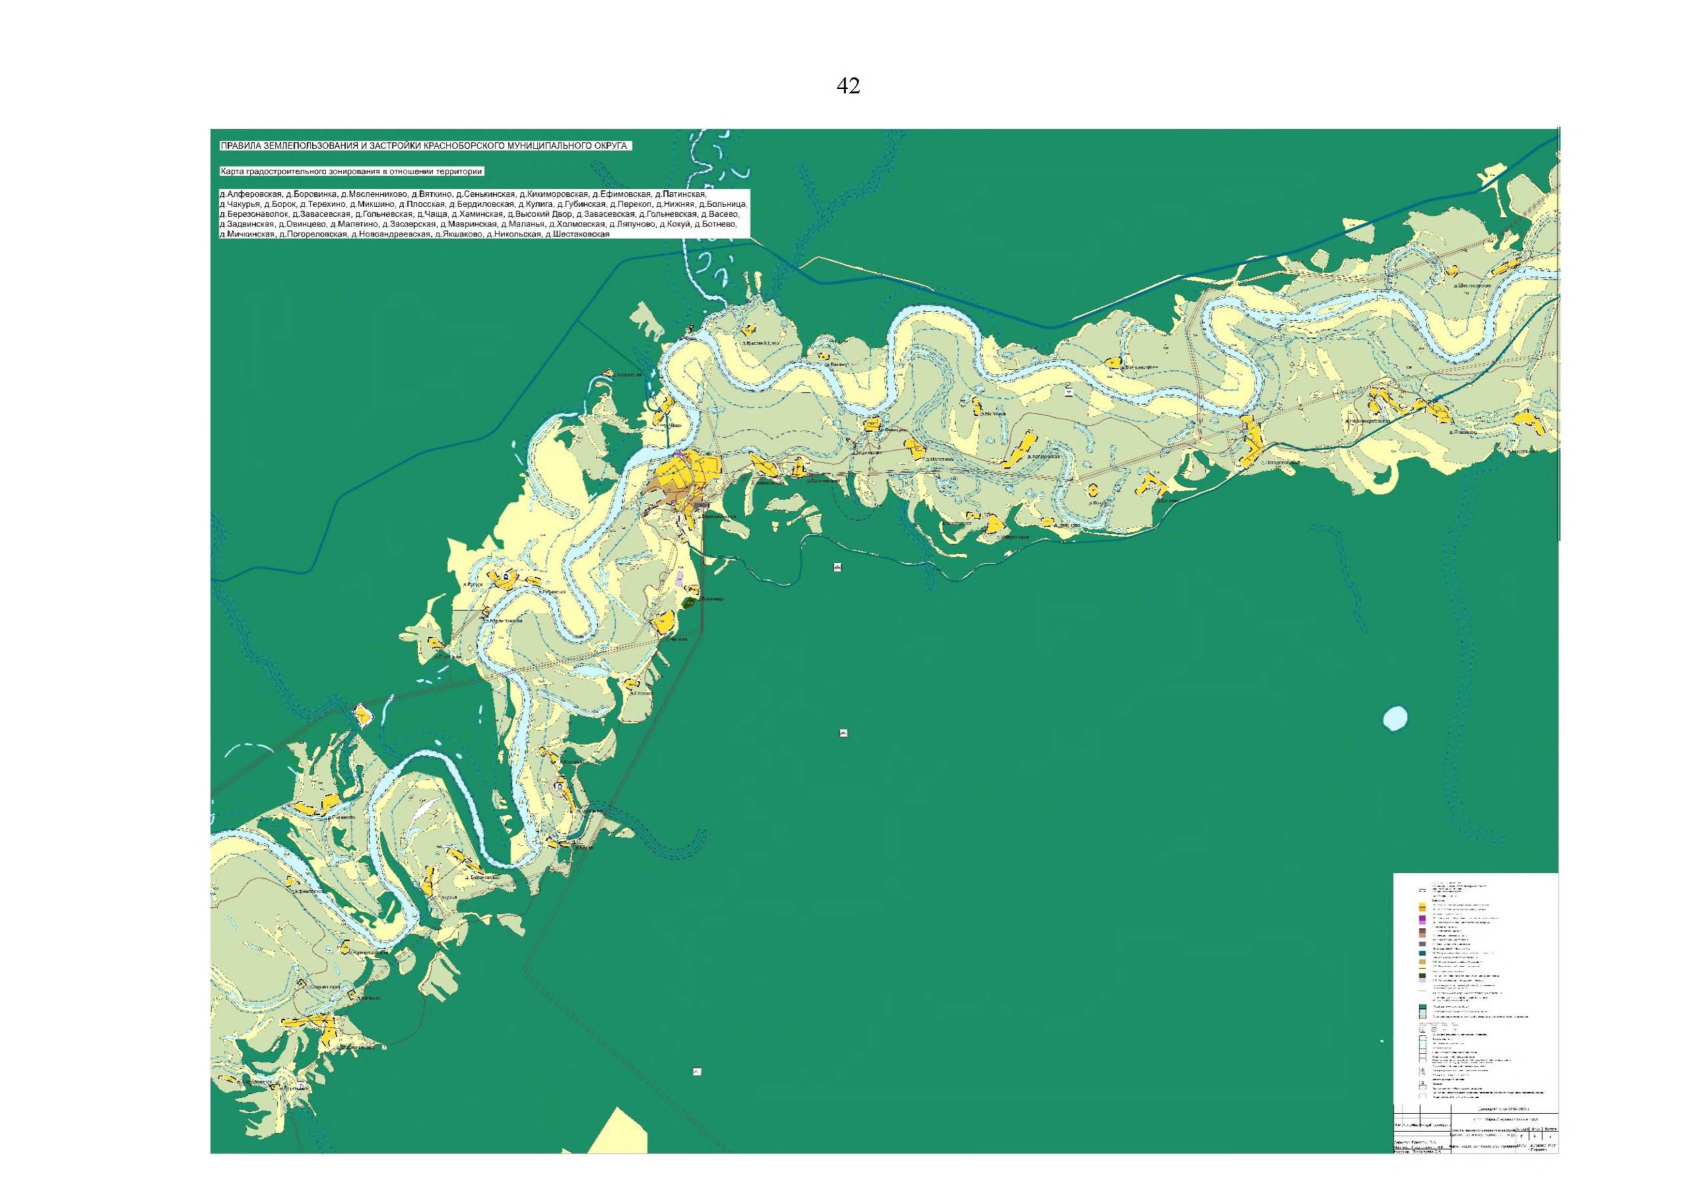Click the page number 42
Screen dimensions: 1697x1200
click(848, 87)
